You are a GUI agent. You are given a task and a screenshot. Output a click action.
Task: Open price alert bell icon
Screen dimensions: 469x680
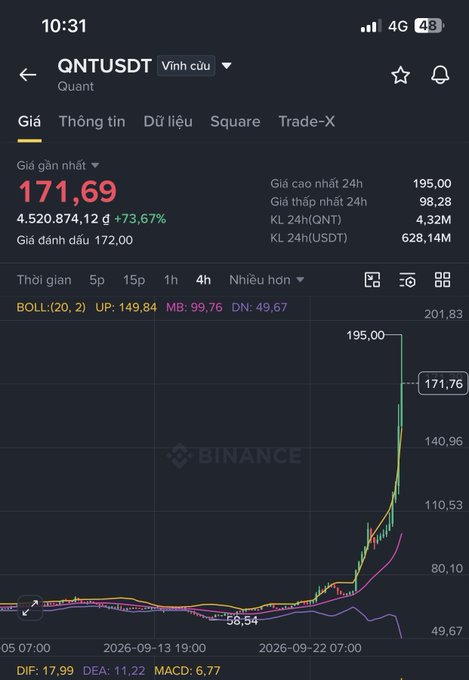point(440,75)
